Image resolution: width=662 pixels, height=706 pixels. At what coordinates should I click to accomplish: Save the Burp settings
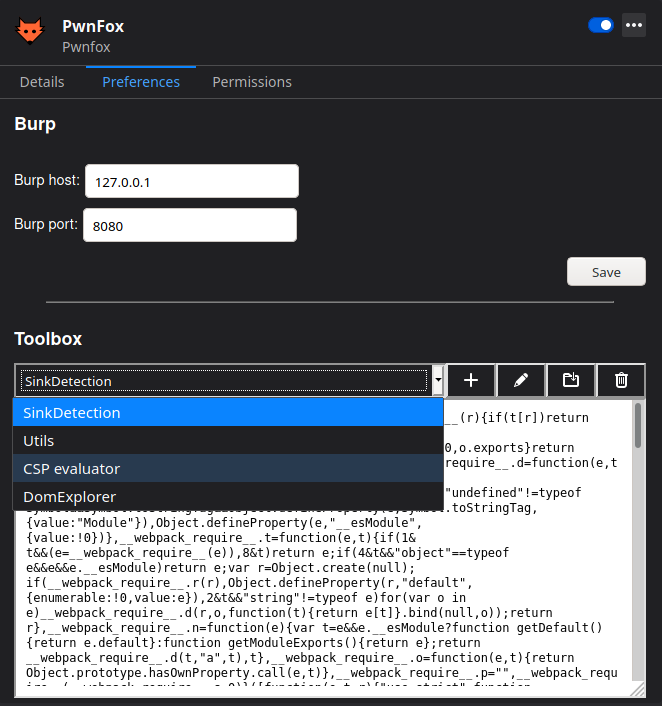(606, 272)
